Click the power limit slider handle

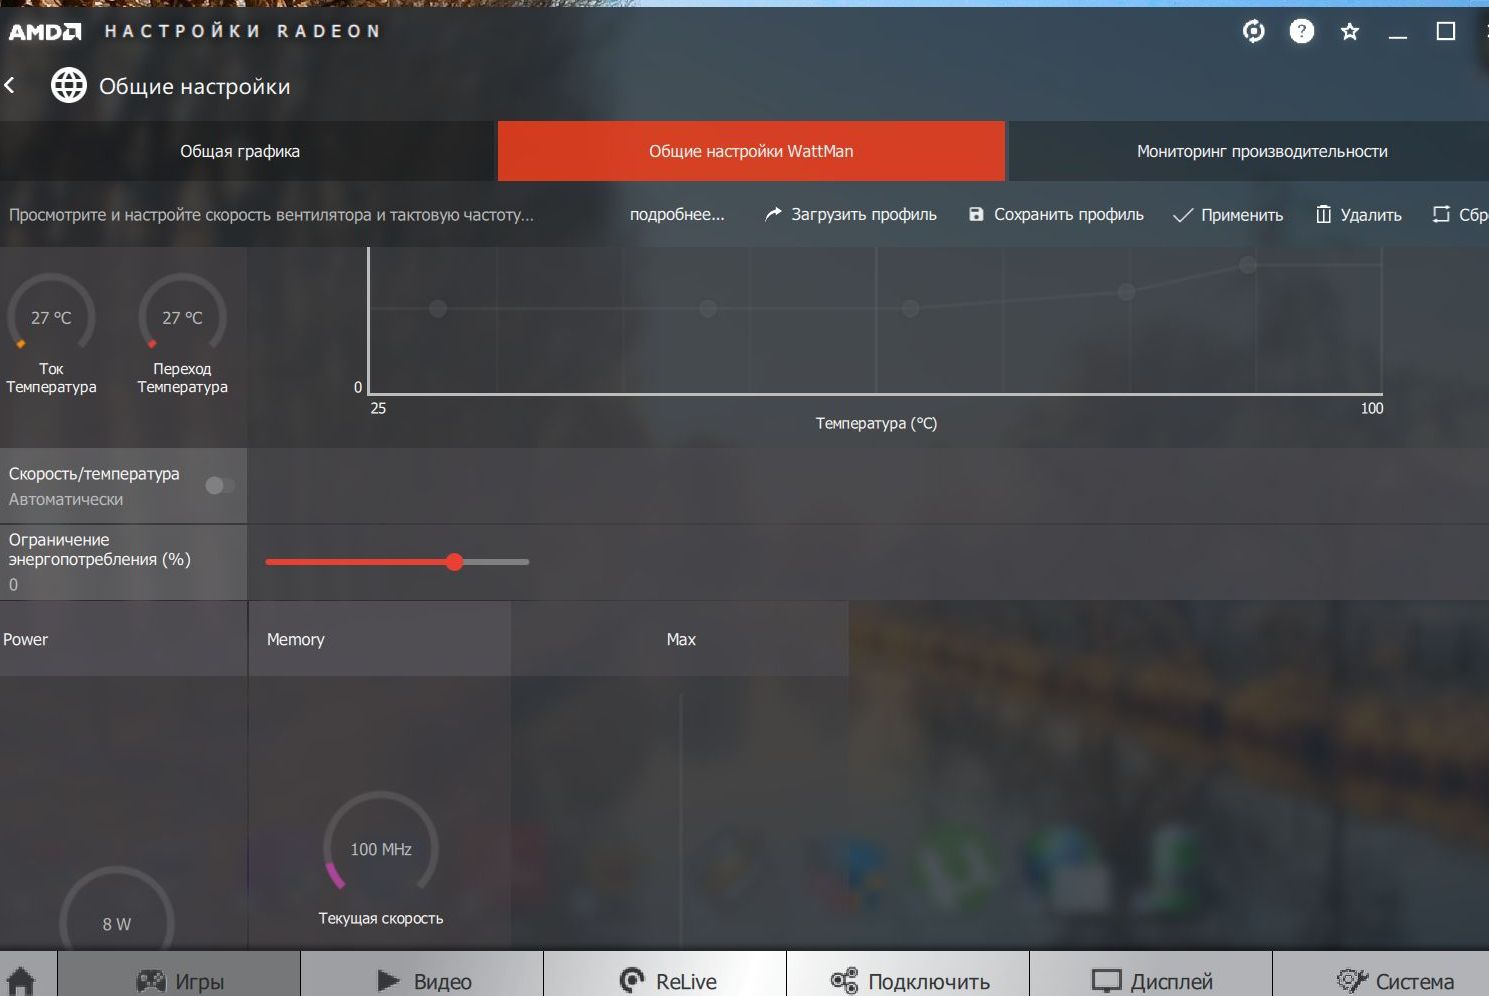(455, 562)
